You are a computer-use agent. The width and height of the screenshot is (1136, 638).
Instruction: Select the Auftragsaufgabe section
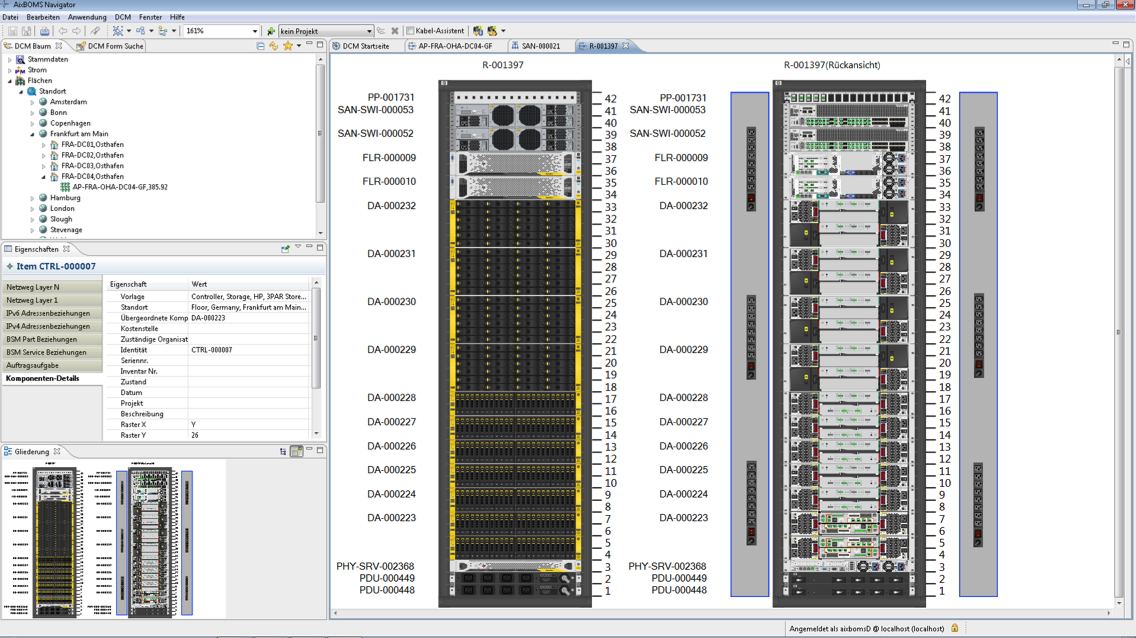click(x=52, y=366)
